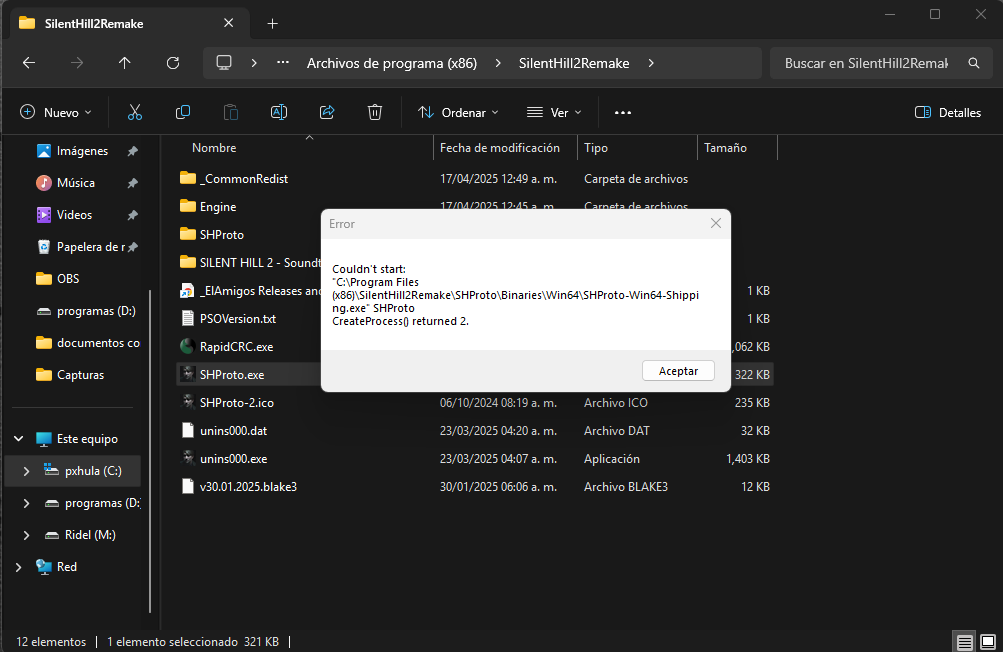Click the Copy icon in toolbar
The height and width of the screenshot is (652, 1003).
coord(183,113)
